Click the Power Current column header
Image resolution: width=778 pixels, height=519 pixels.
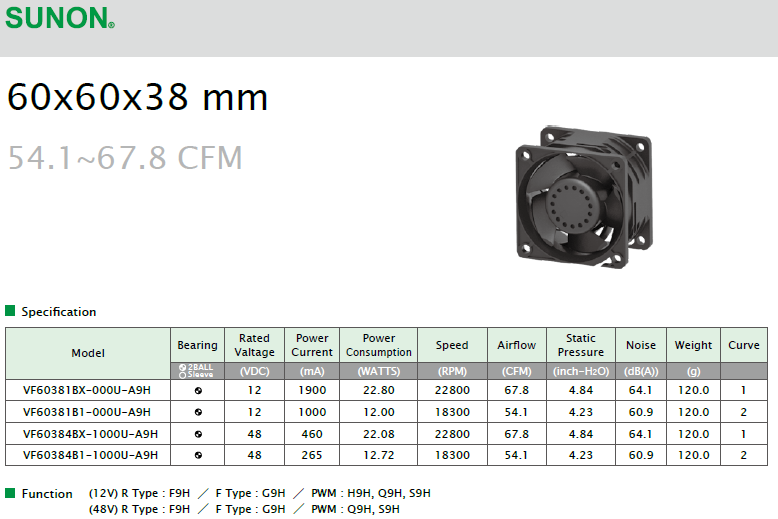312,345
